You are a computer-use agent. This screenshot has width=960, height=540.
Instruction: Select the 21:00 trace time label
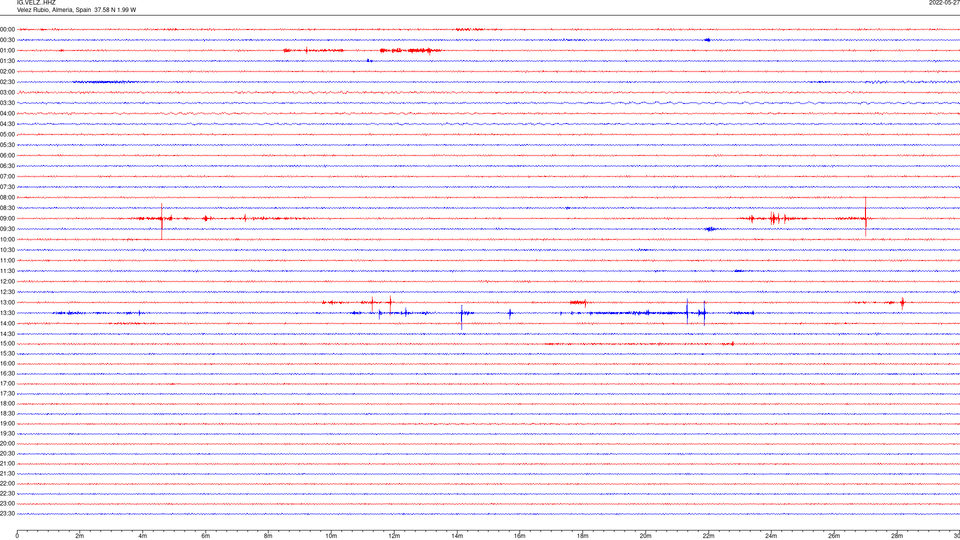[7, 463]
